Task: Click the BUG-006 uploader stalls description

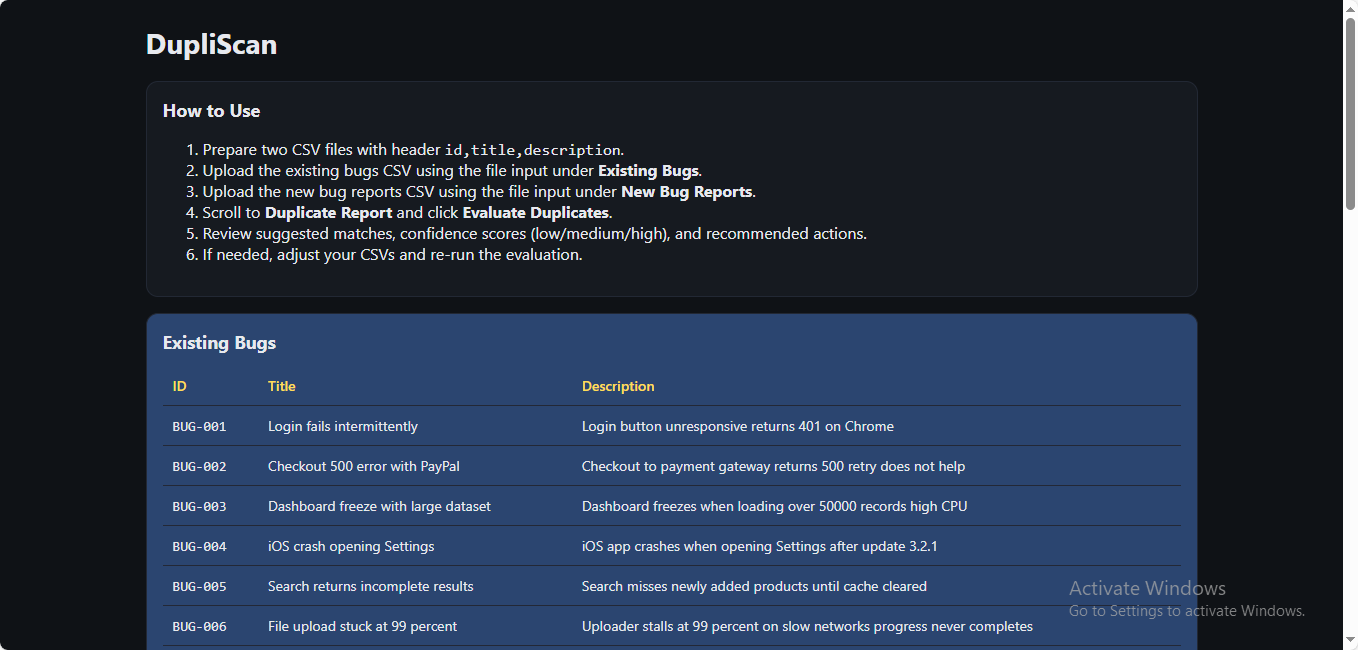Action: [x=807, y=626]
